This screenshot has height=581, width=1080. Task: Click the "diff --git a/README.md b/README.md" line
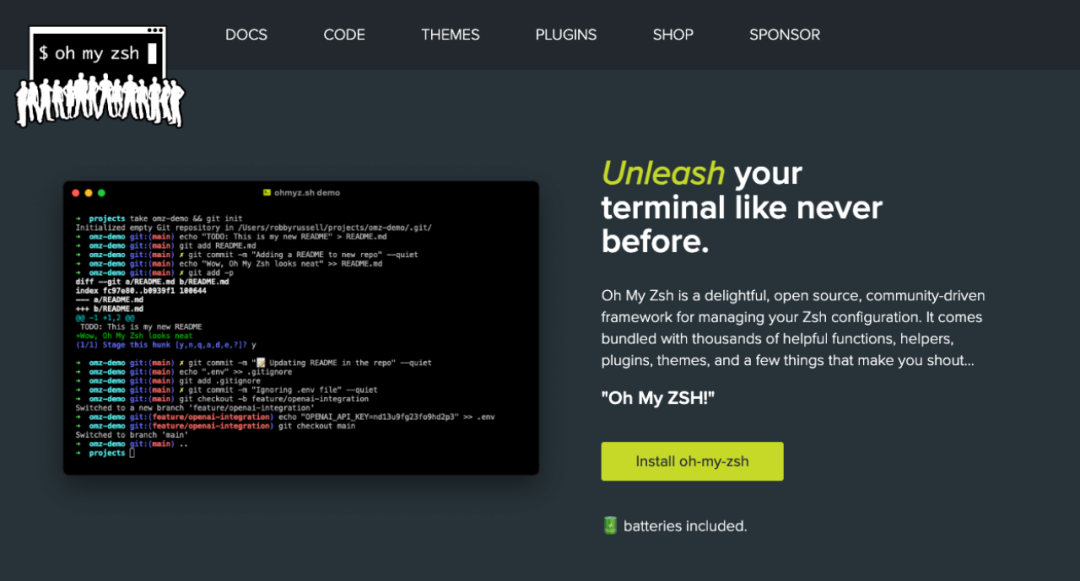pyautogui.click(x=152, y=282)
